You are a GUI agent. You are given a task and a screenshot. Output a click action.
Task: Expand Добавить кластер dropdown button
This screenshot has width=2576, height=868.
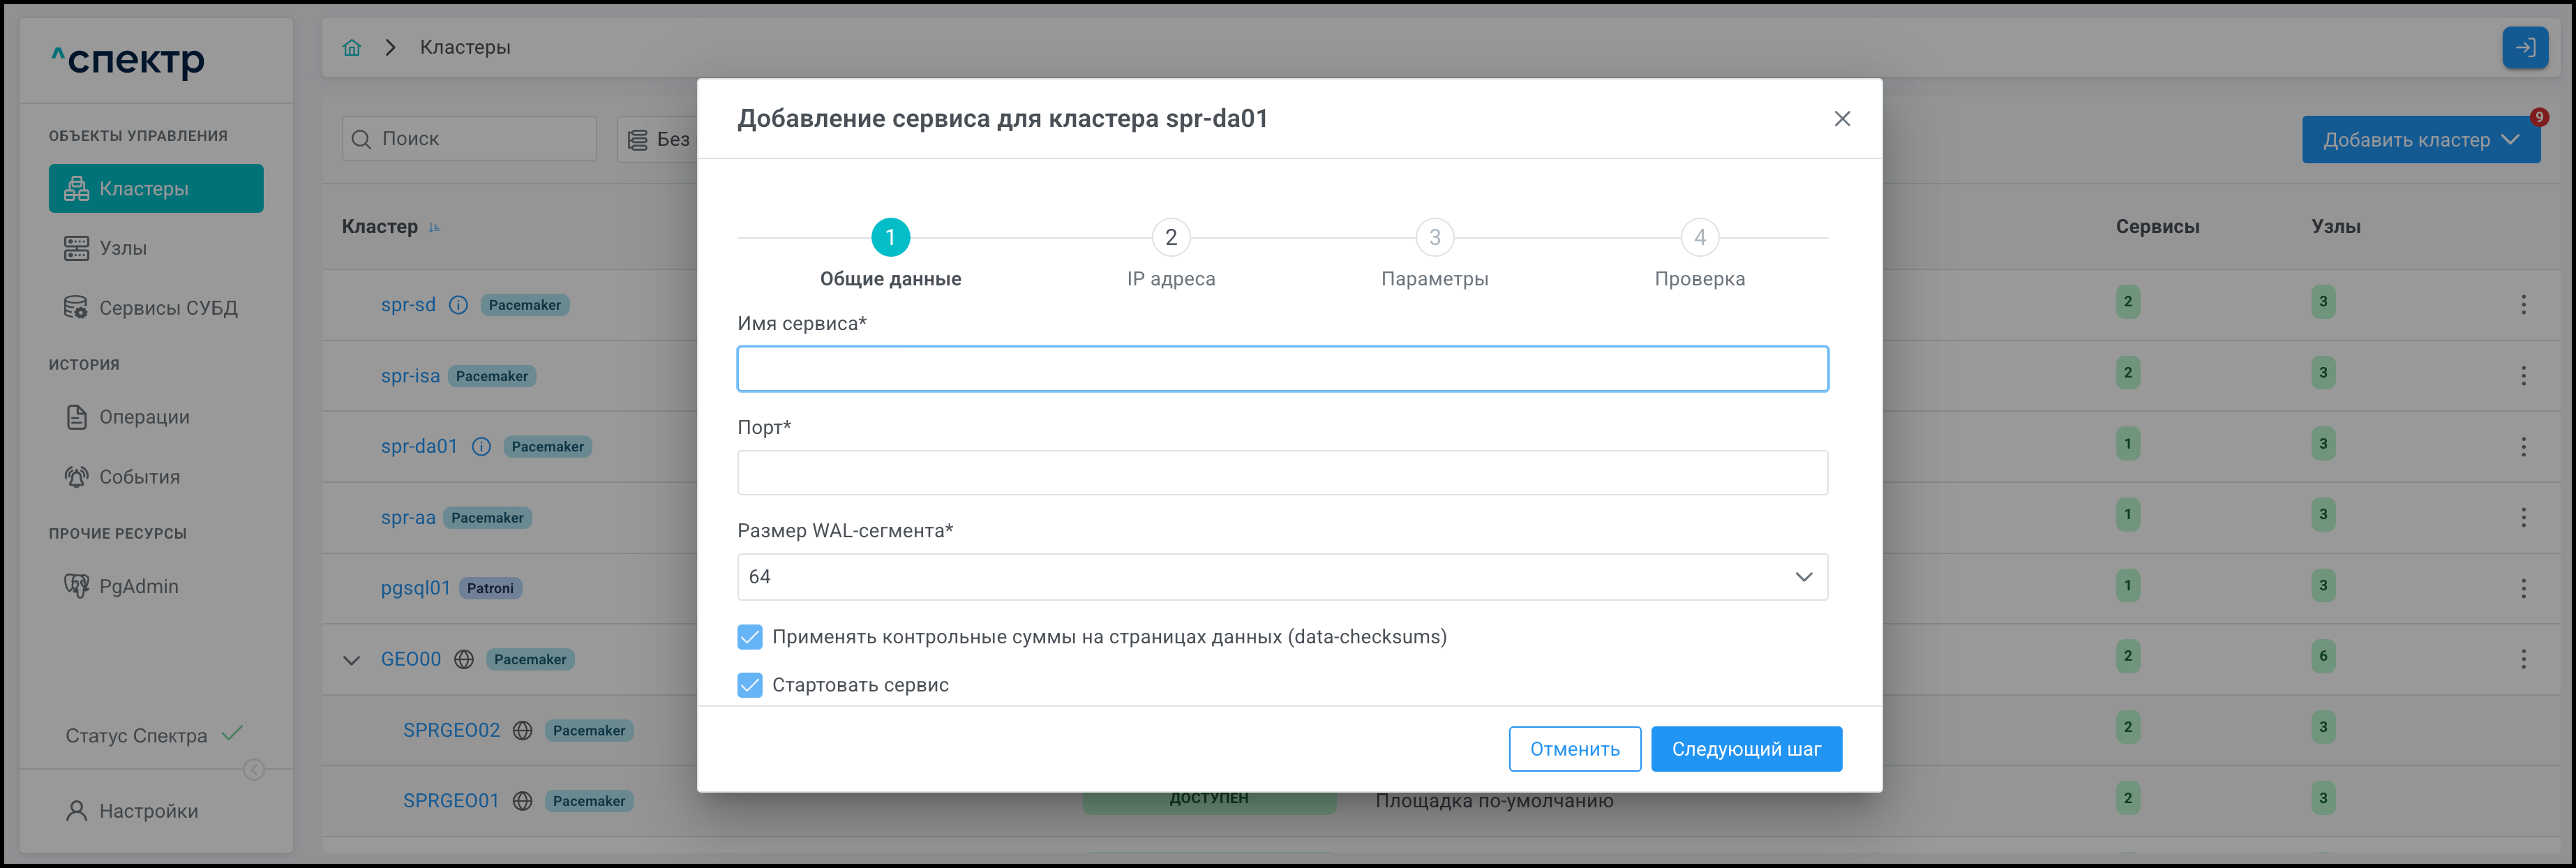click(x=2420, y=140)
